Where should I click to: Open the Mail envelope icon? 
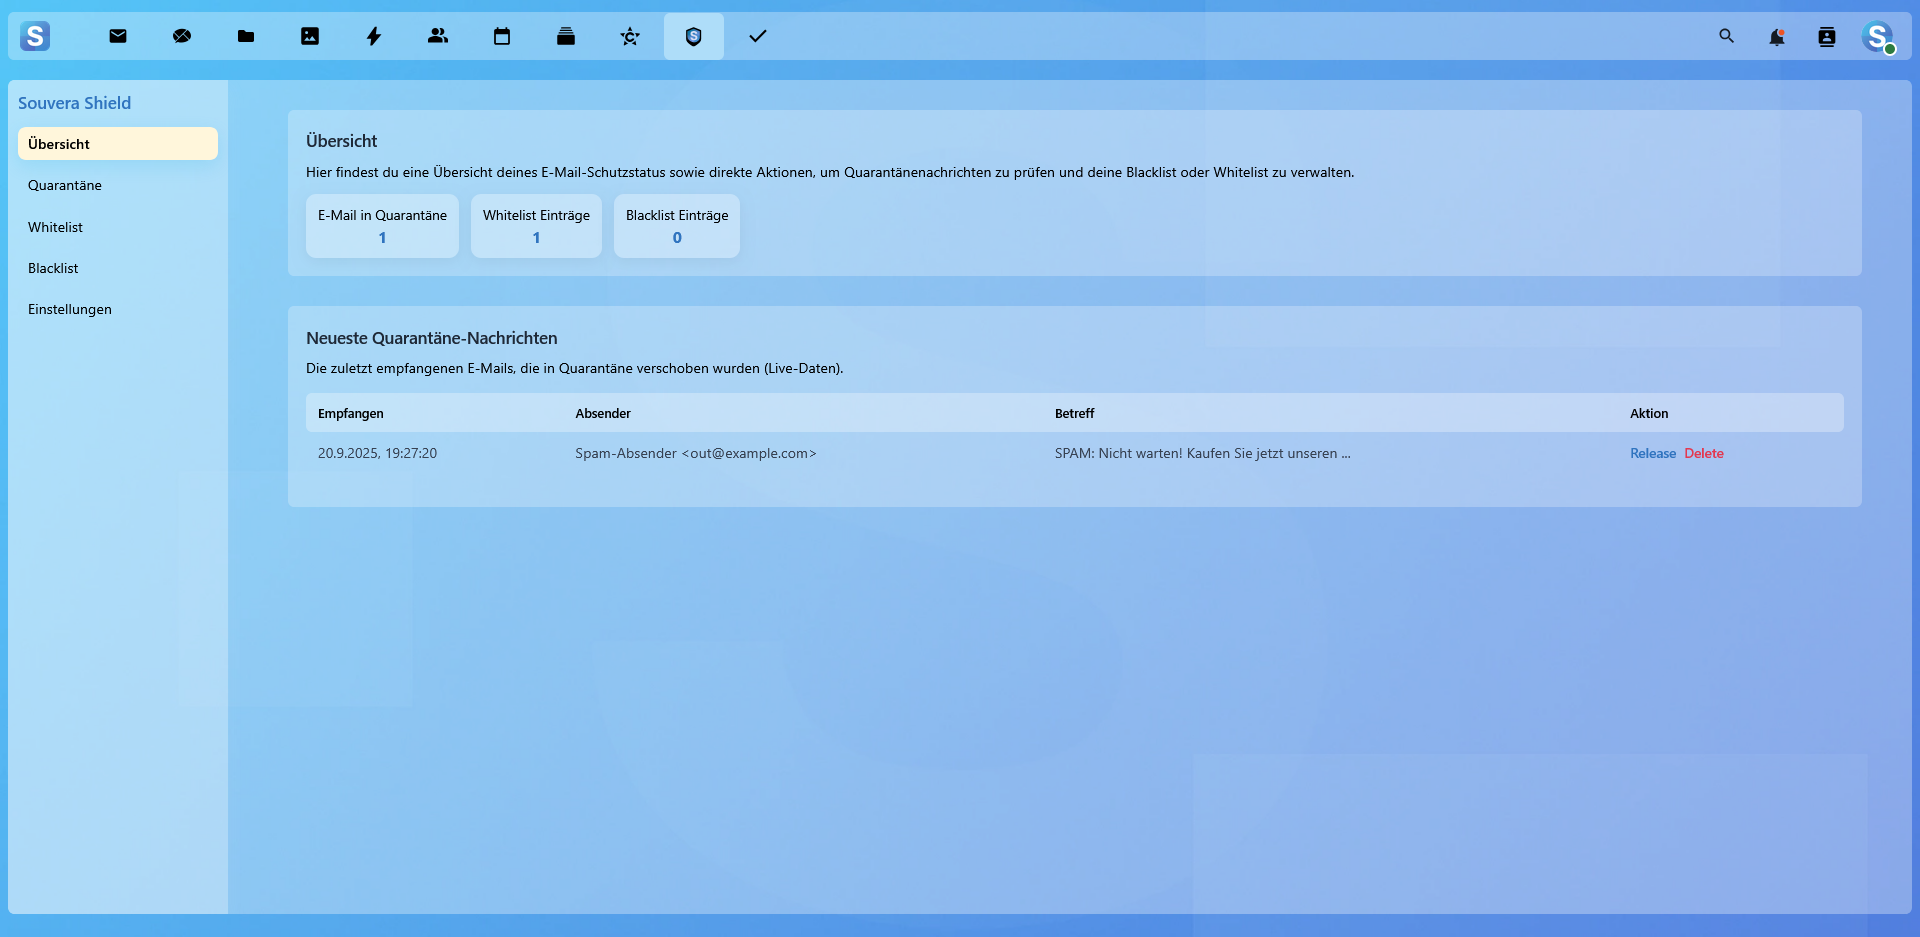coord(118,36)
